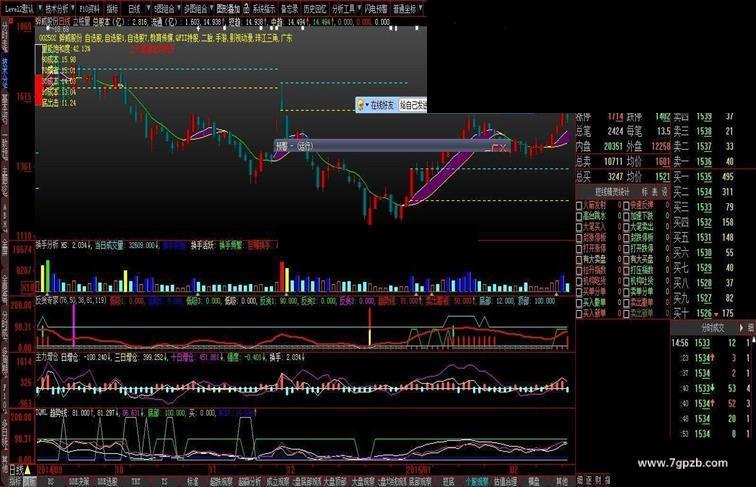Select the 买十 order book row
756x487 pixels.
click(704, 313)
